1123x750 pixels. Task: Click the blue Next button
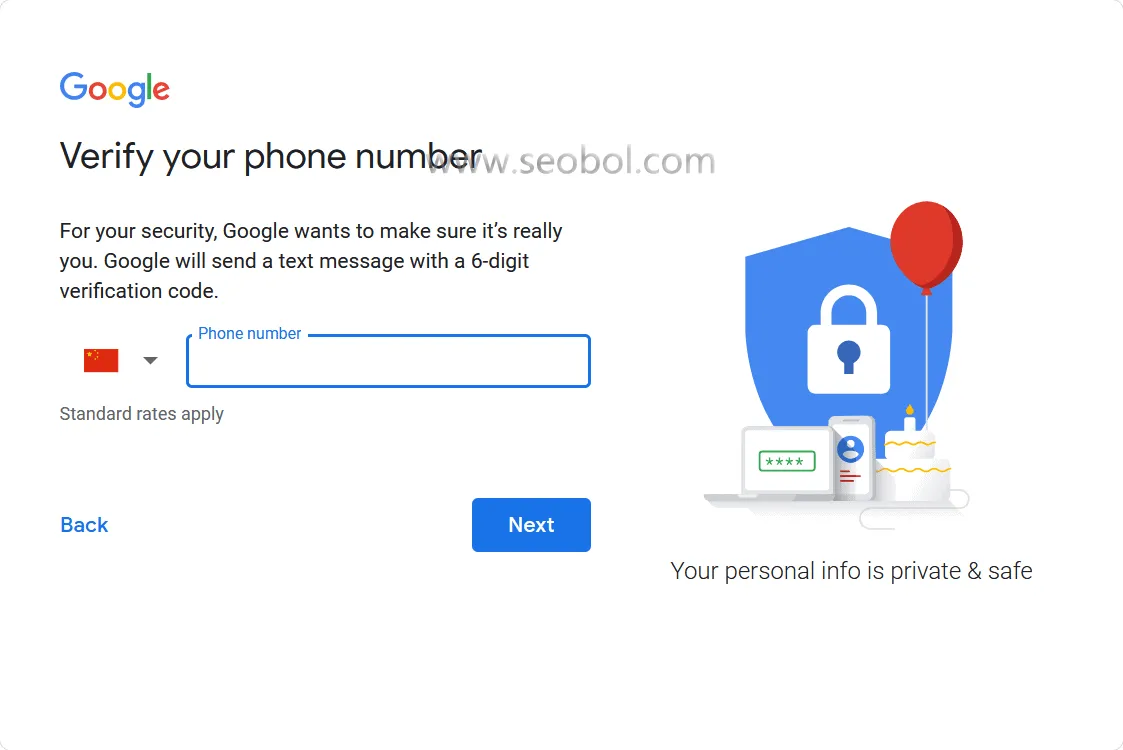tap(531, 525)
